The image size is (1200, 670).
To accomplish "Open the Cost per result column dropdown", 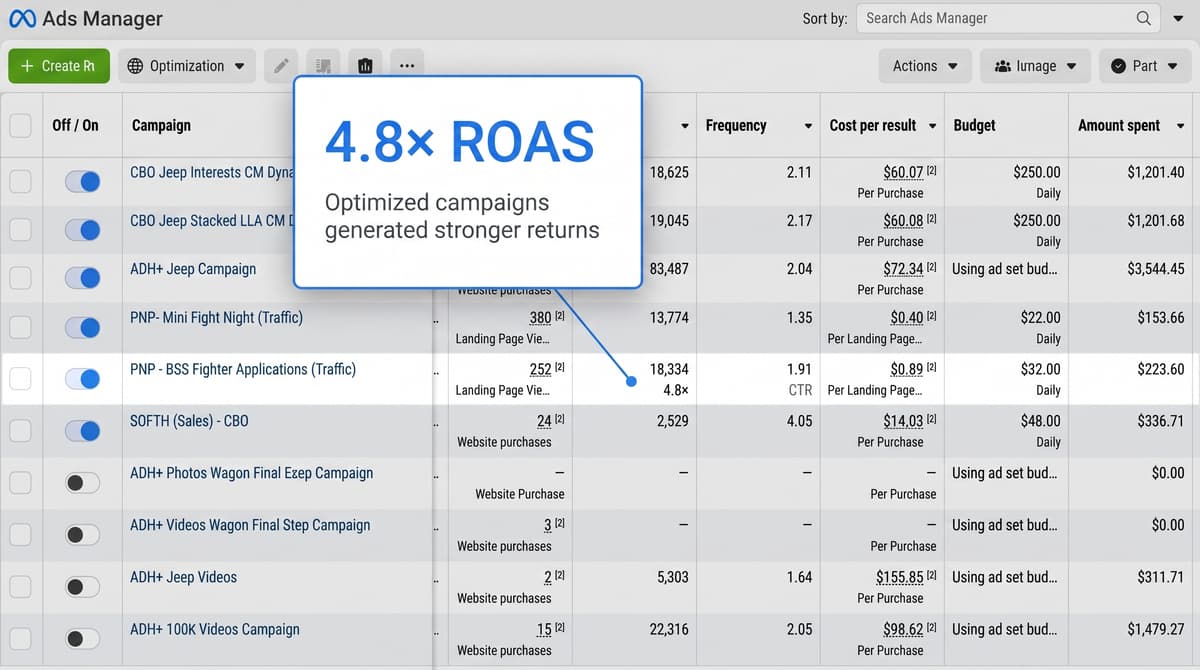I will [932, 126].
